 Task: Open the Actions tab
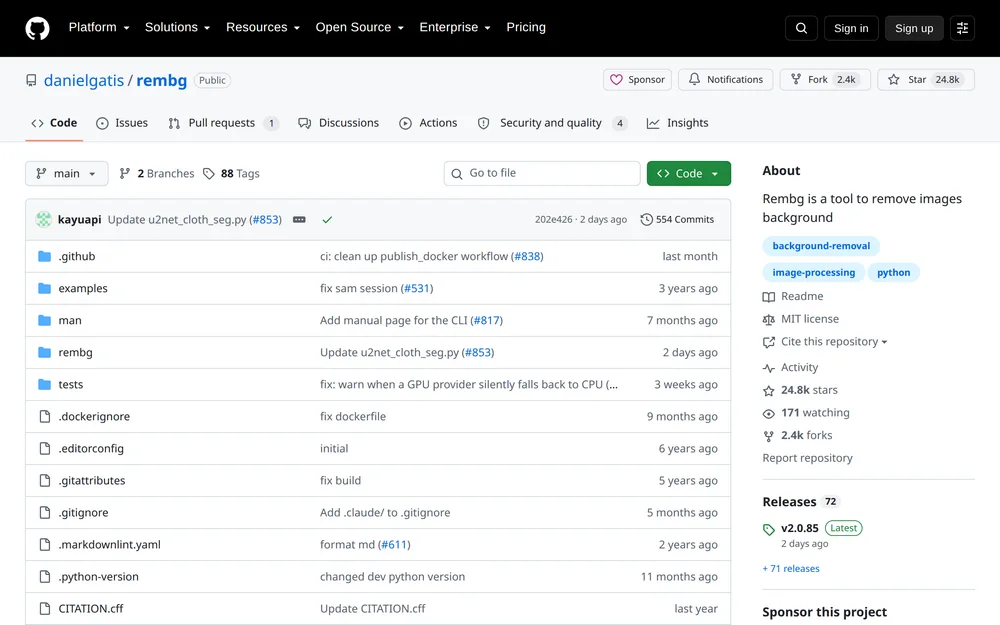(x=429, y=123)
